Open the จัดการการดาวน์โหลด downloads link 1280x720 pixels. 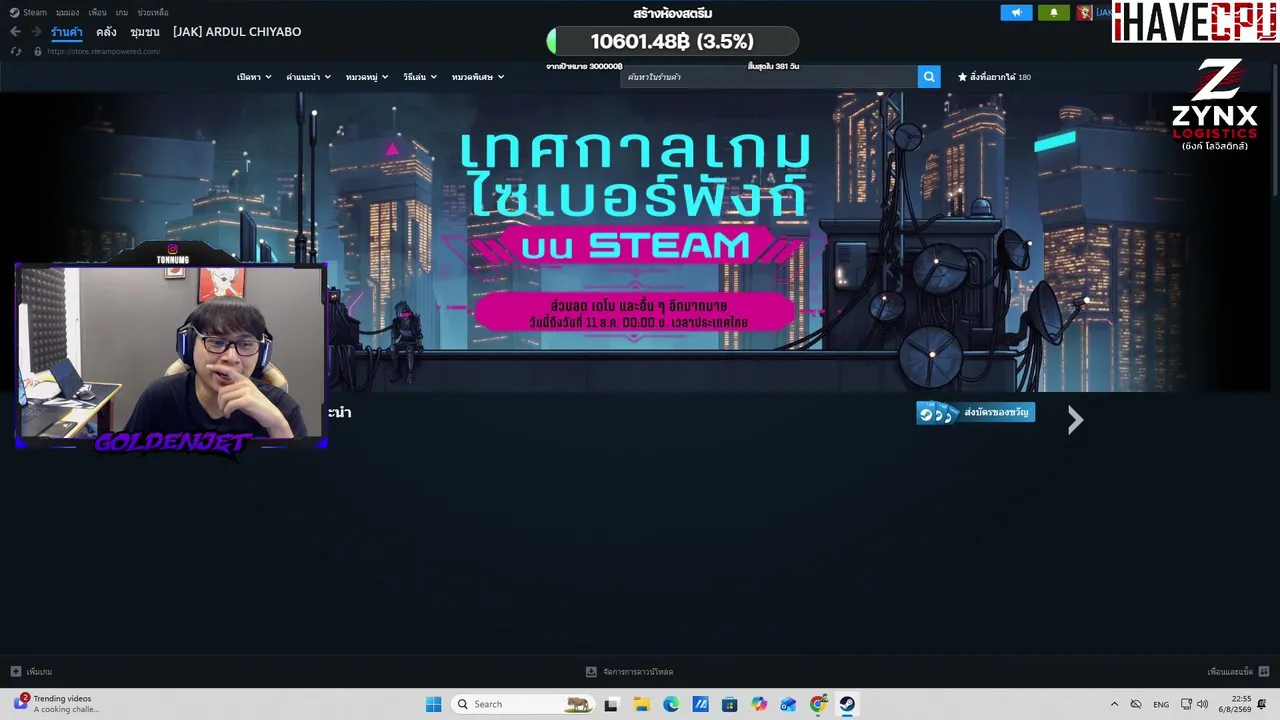click(x=638, y=672)
